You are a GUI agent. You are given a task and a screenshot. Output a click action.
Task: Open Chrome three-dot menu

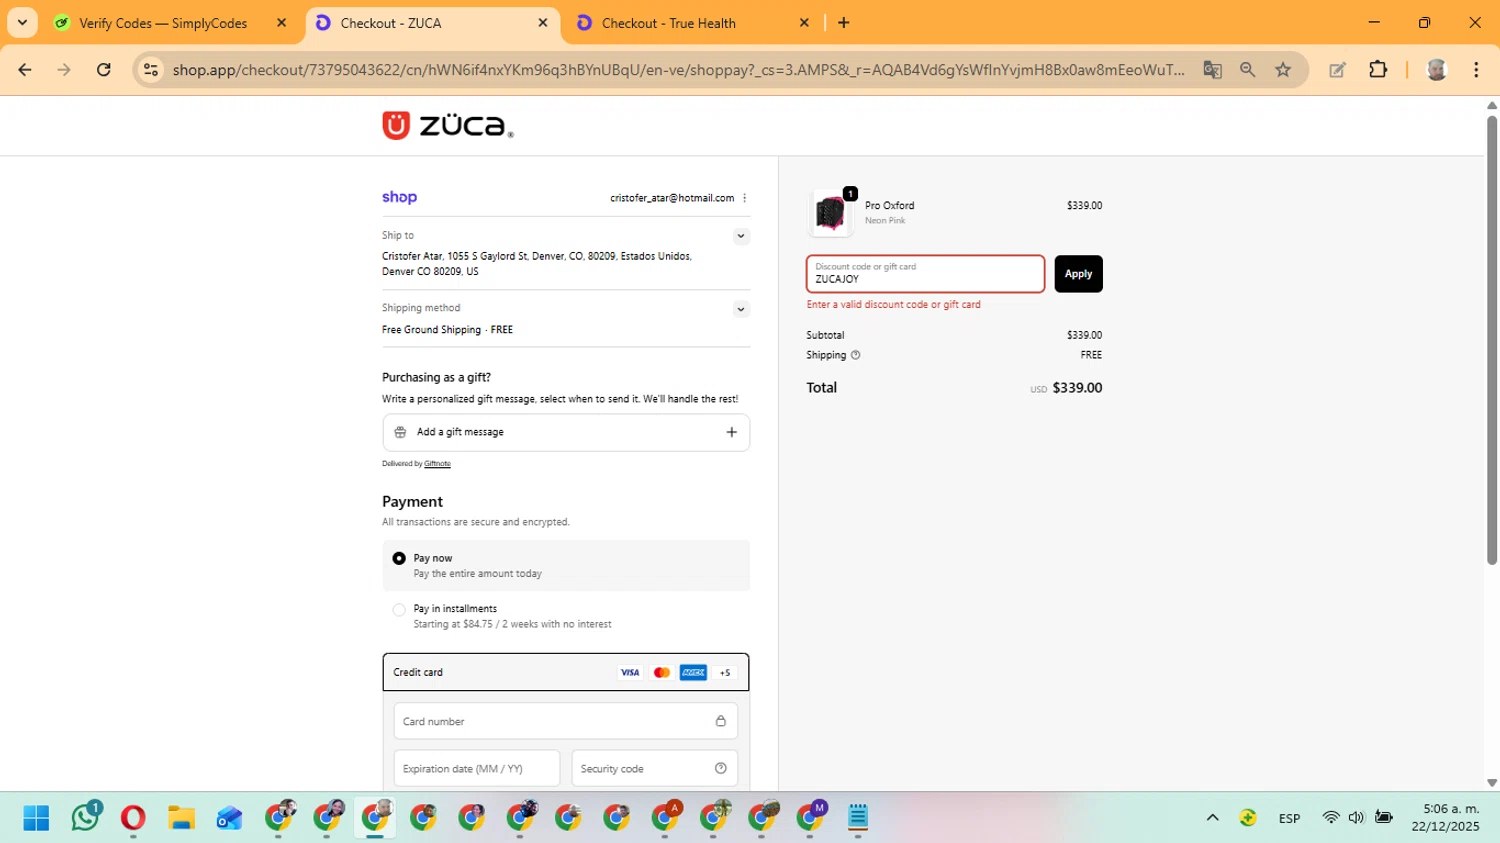tap(1476, 70)
